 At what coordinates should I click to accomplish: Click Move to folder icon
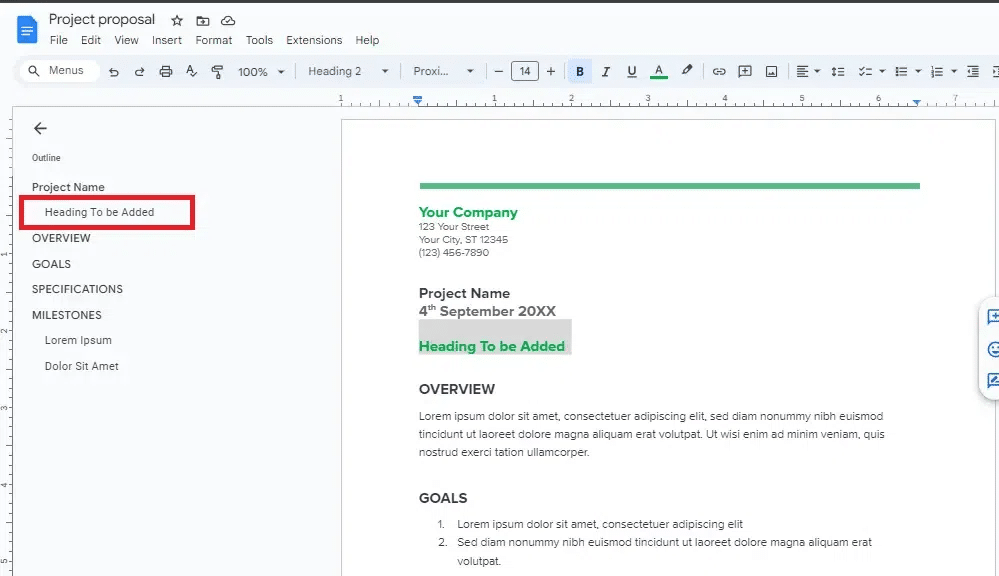pos(203,20)
